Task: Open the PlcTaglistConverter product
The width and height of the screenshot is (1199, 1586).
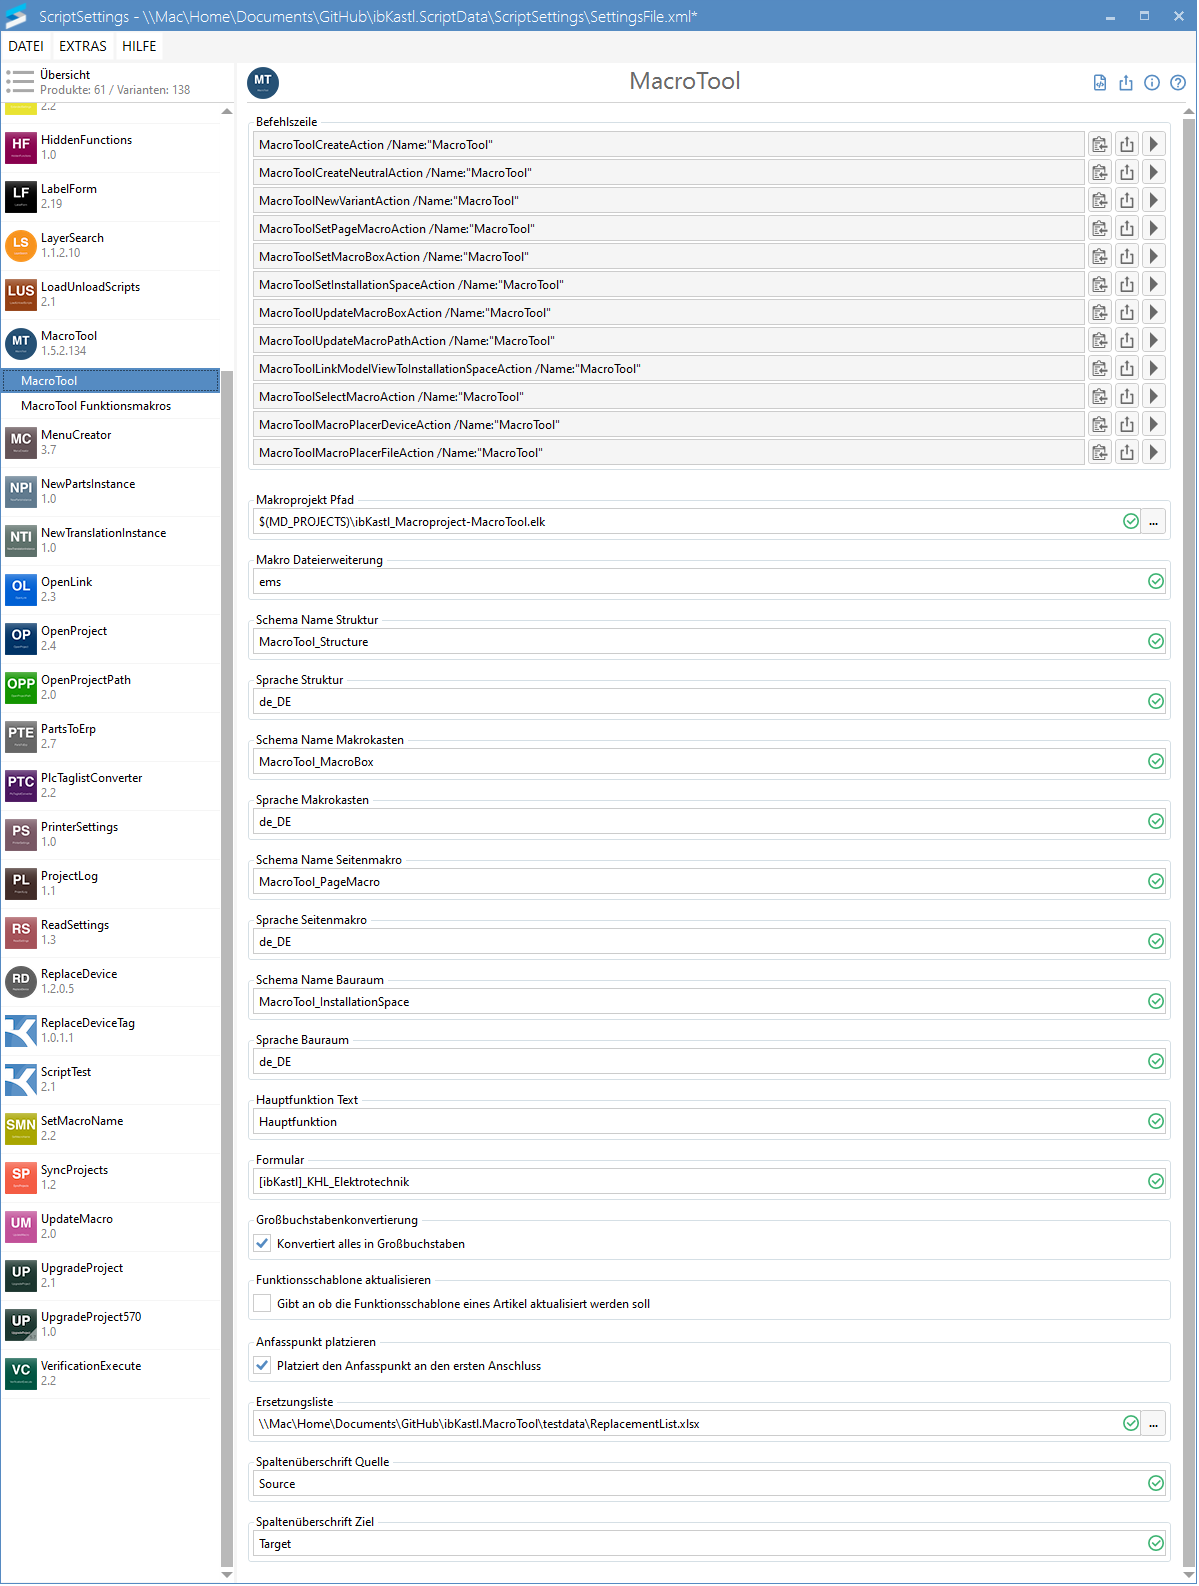Action: click(x=110, y=786)
